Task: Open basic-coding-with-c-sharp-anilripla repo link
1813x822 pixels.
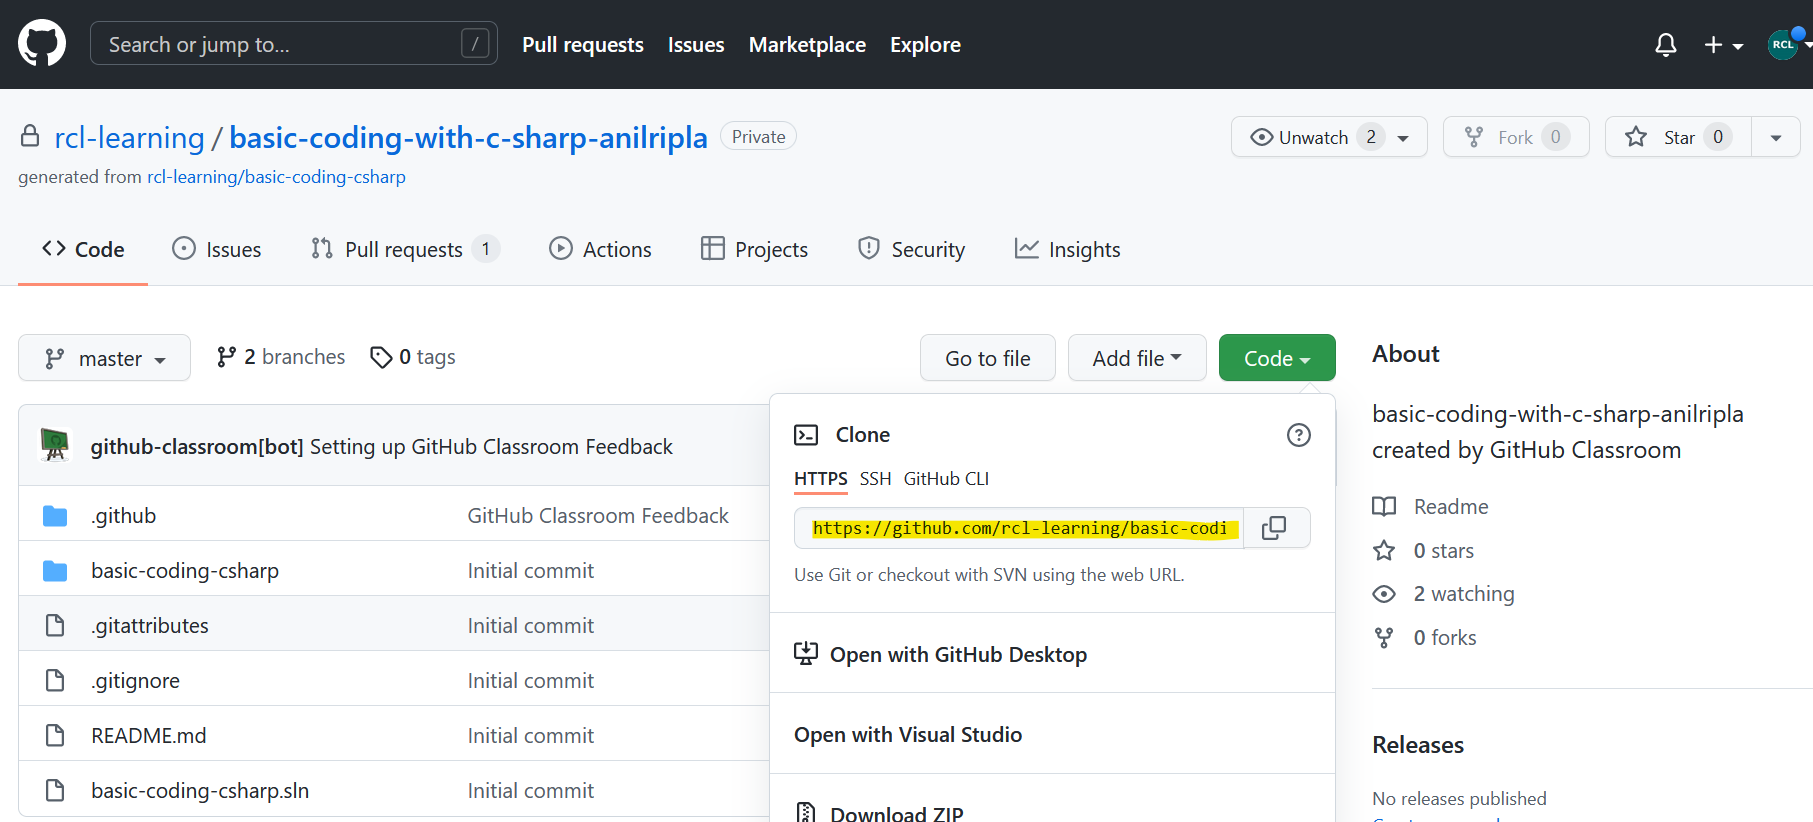Action: click(468, 137)
